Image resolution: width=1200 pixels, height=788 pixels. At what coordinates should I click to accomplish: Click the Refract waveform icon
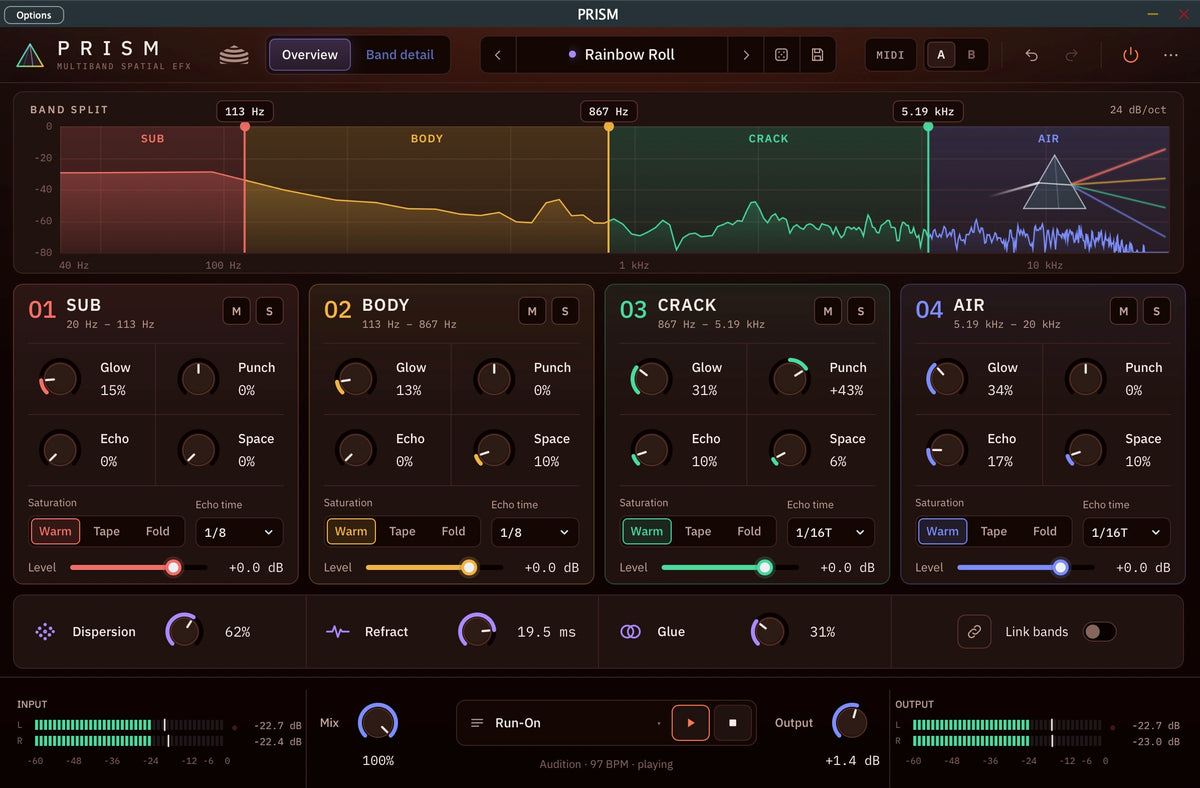coord(338,632)
